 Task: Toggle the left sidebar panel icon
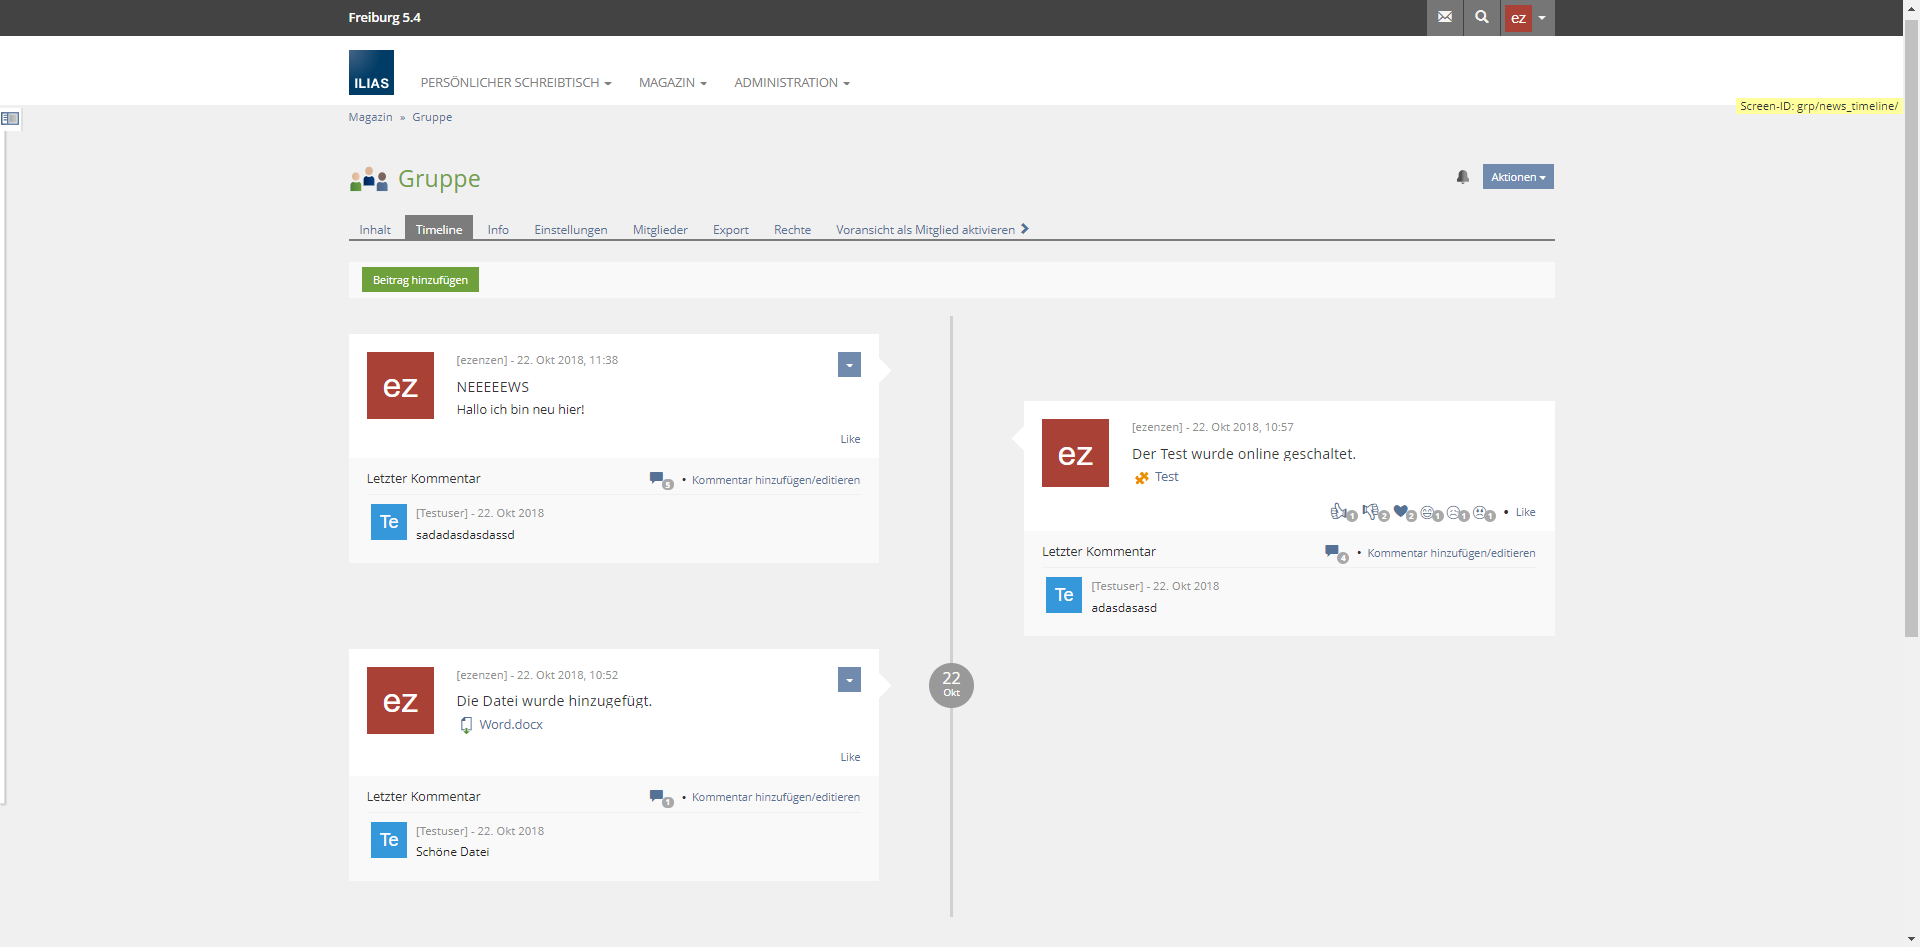click(x=10, y=118)
